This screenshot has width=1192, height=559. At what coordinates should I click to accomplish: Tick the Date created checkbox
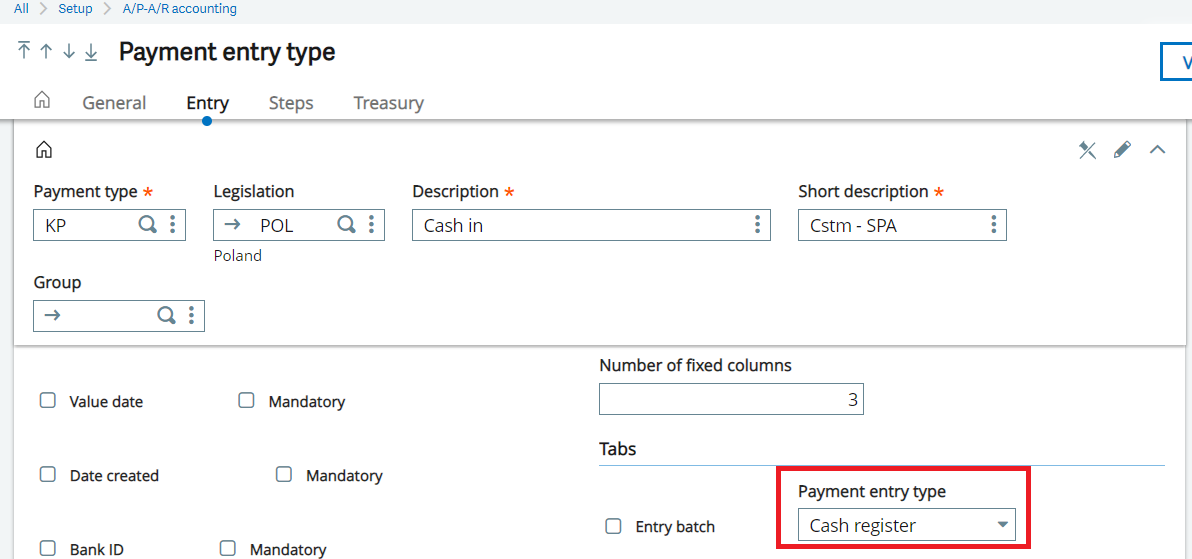tap(47, 475)
